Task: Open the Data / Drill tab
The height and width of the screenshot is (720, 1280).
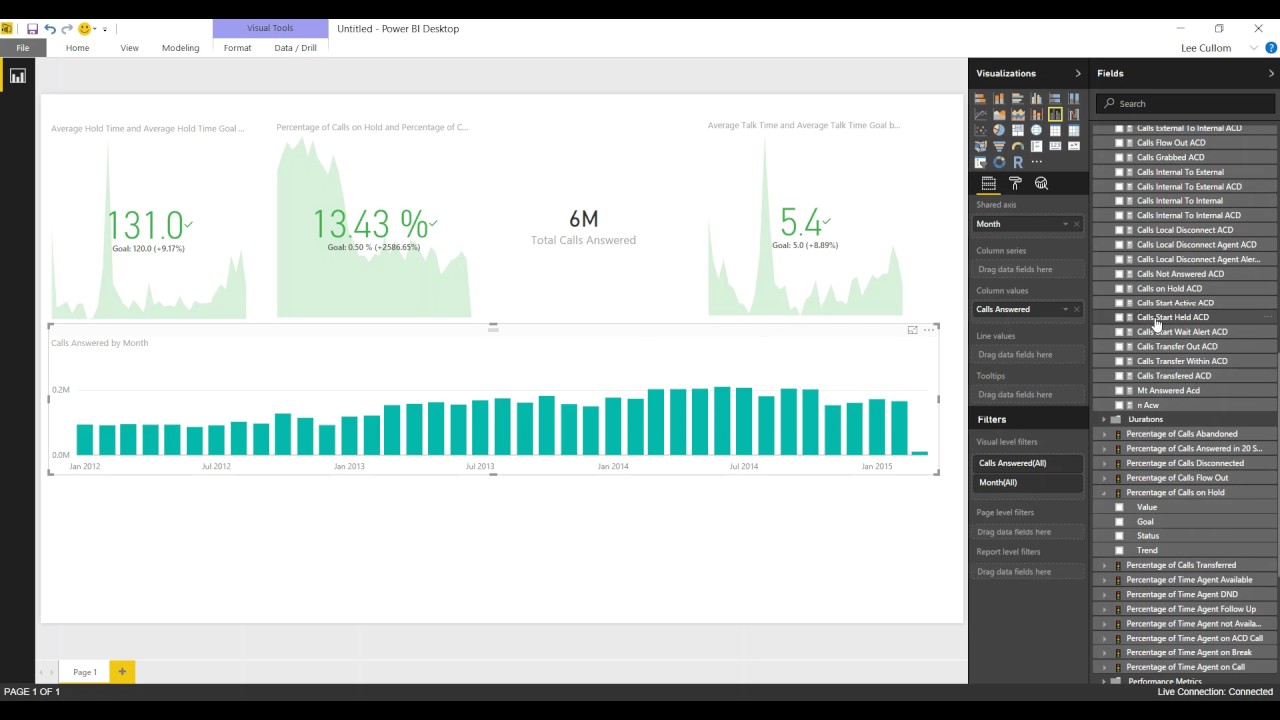Action: click(x=295, y=48)
